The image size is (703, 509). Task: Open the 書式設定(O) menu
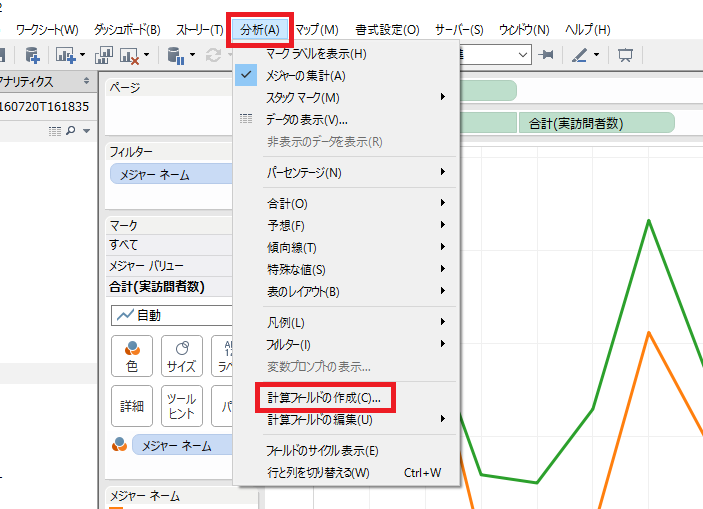[387, 30]
